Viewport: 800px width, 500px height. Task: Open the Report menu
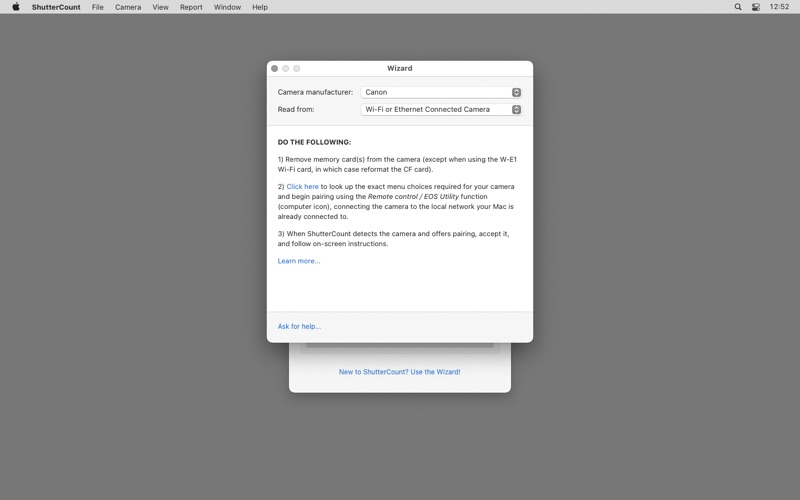pyautogui.click(x=191, y=7)
